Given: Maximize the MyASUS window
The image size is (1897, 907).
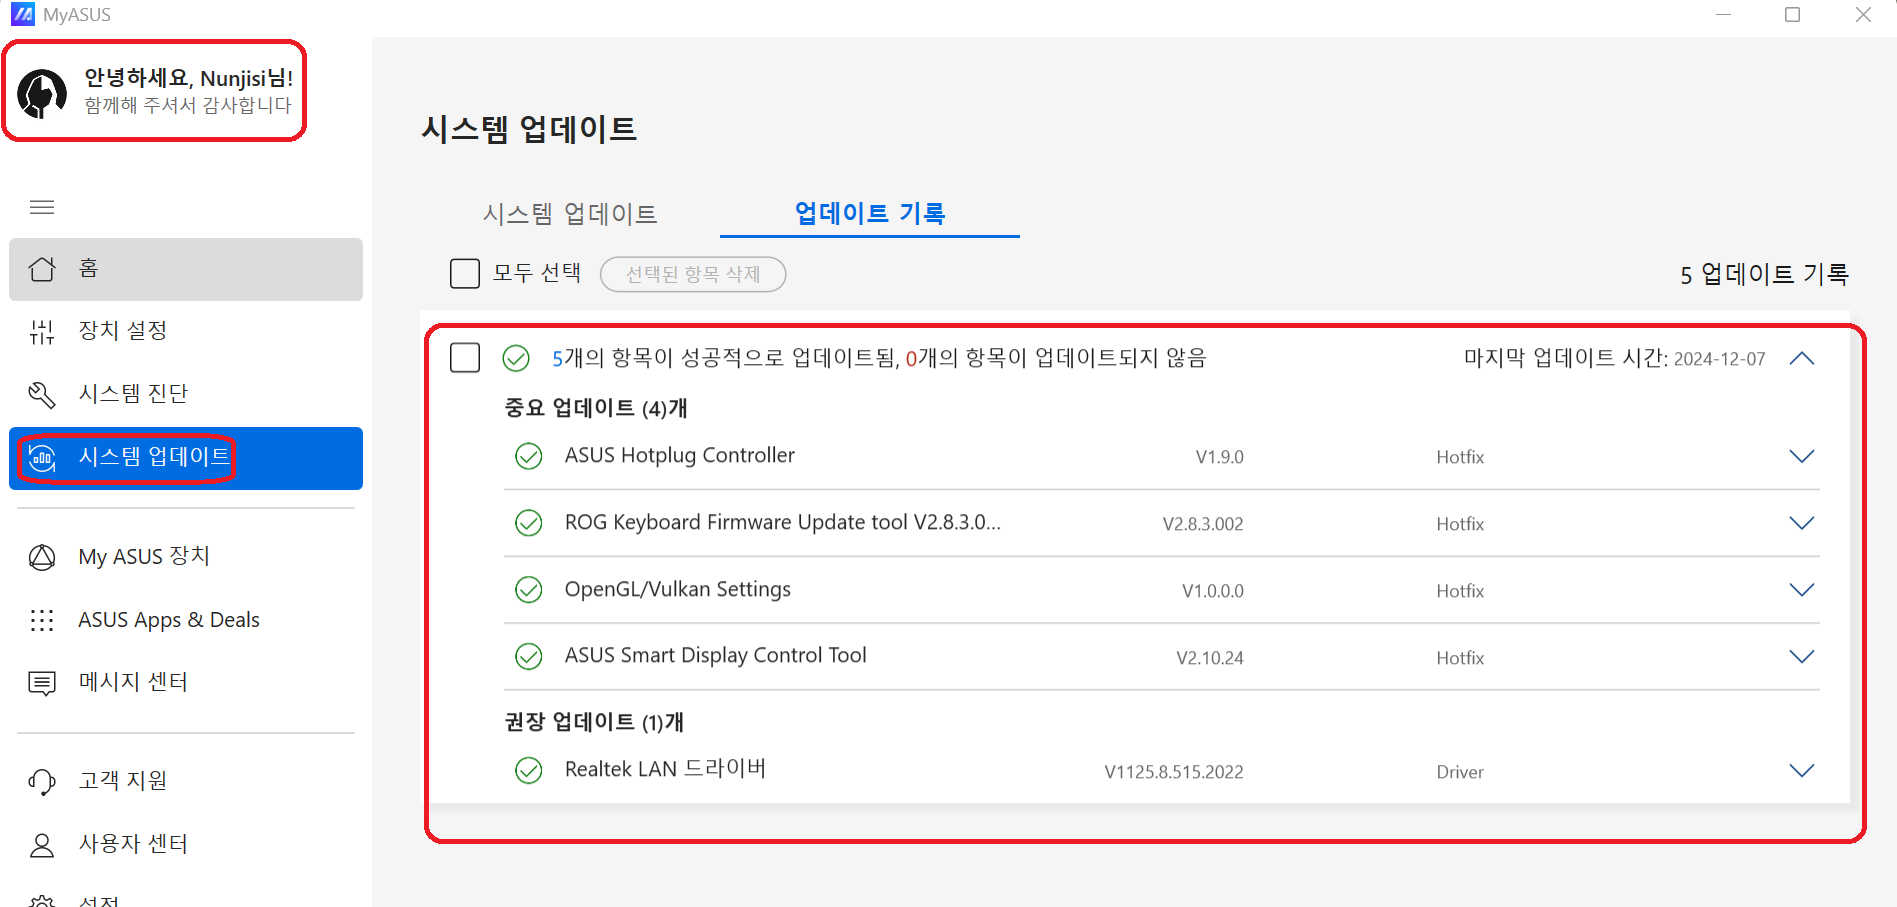Looking at the screenshot, I should [x=1793, y=15].
